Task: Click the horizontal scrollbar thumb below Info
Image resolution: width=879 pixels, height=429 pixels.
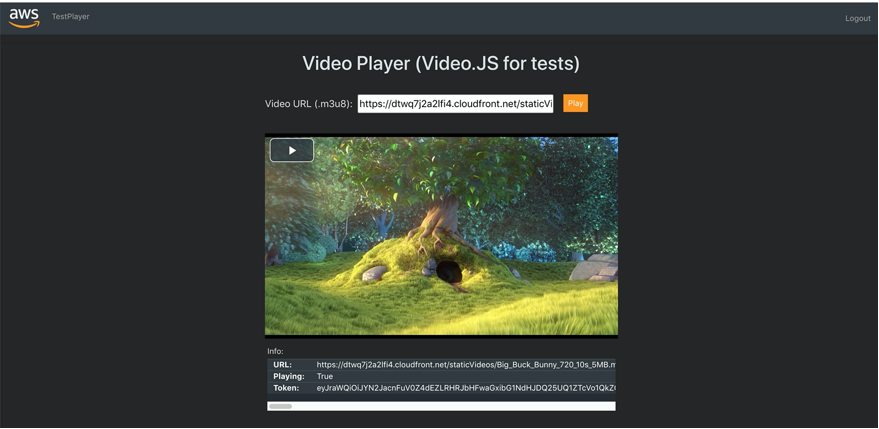Action: click(x=280, y=406)
